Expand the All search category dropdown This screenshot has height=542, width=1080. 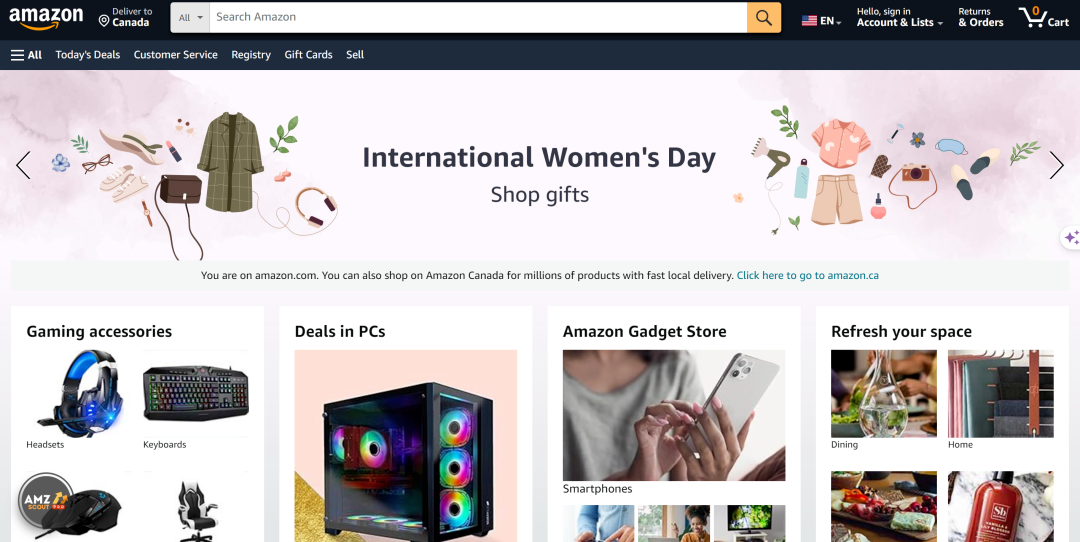tap(191, 17)
